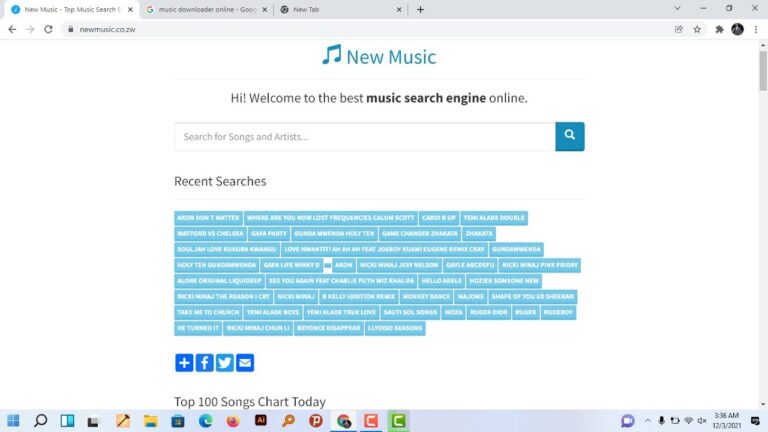Image resolution: width=768 pixels, height=432 pixels.
Task: Launch Firefox from taskbar
Action: [233, 421]
